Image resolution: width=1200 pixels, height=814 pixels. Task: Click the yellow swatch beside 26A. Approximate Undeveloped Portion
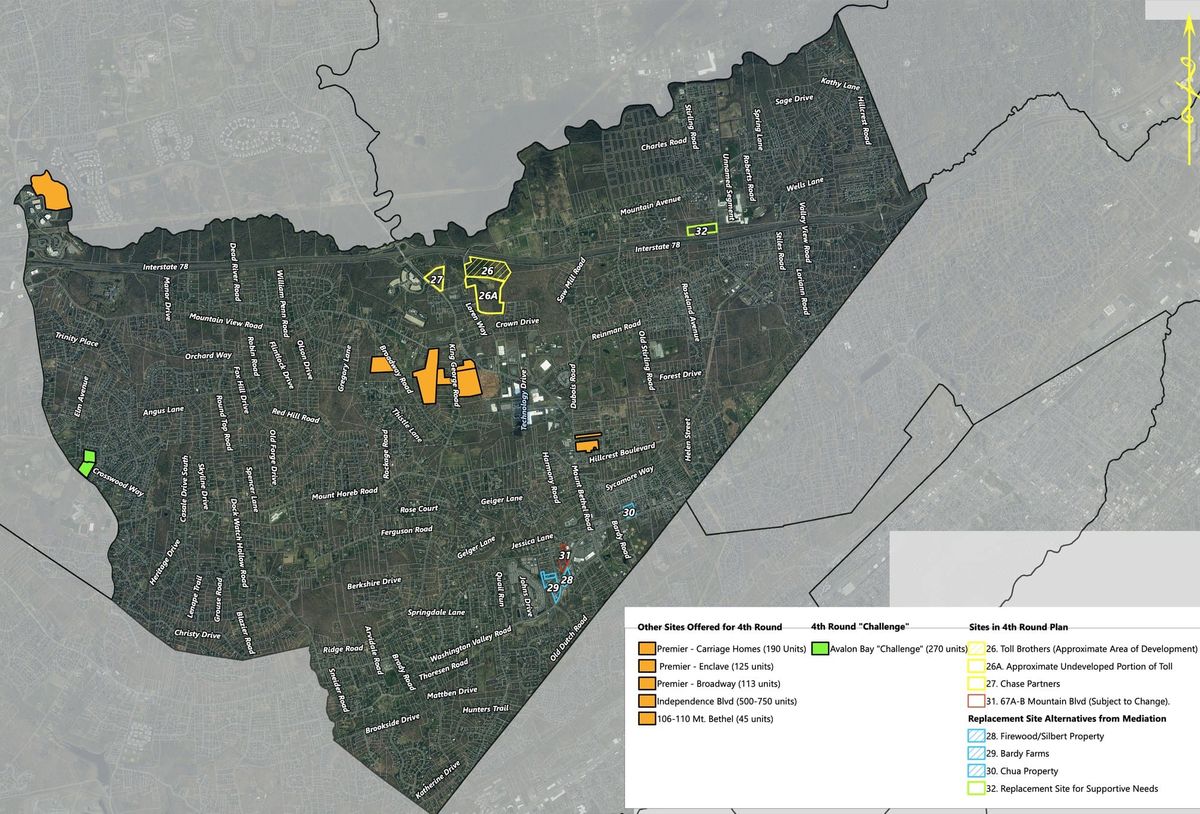(977, 666)
